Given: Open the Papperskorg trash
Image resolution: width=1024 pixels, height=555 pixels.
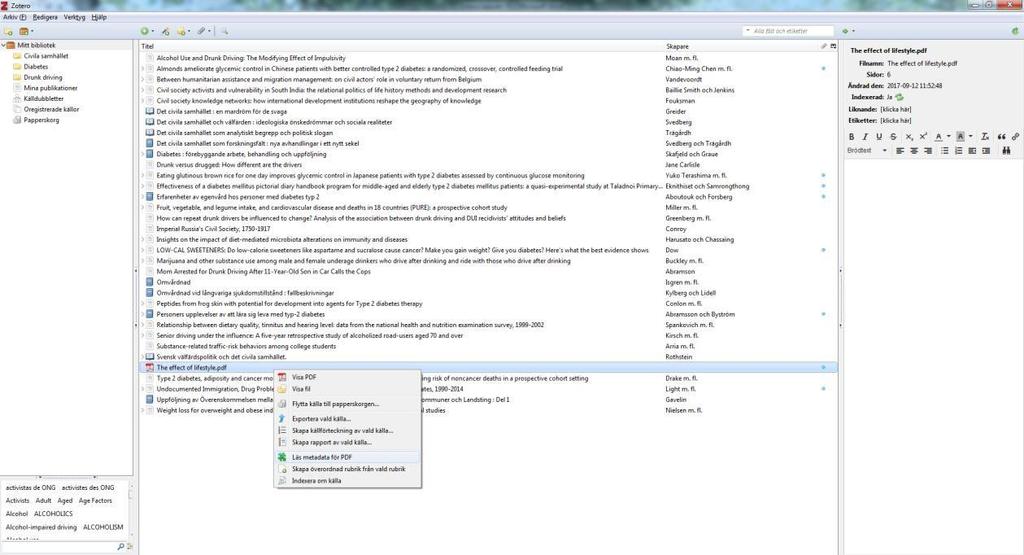Looking at the screenshot, I should point(41,120).
